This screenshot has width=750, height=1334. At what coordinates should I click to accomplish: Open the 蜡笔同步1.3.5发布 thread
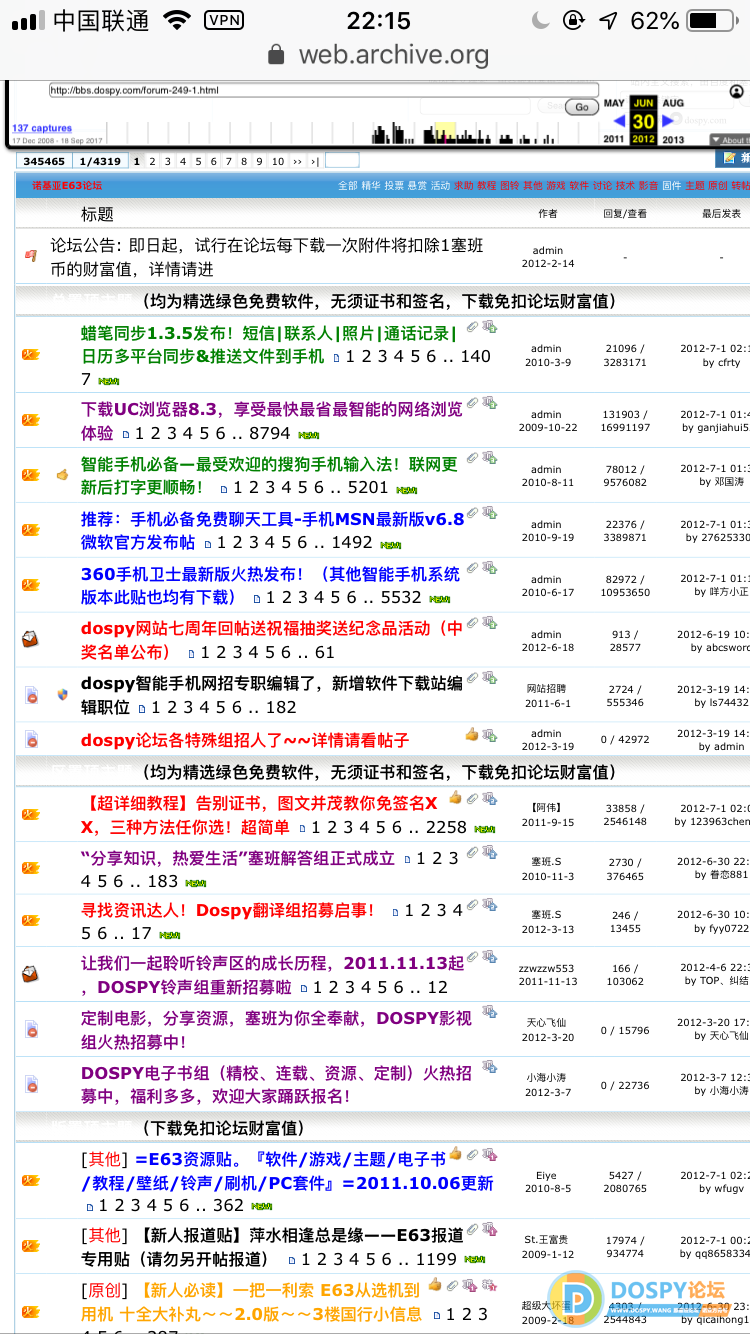pos(268,344)
